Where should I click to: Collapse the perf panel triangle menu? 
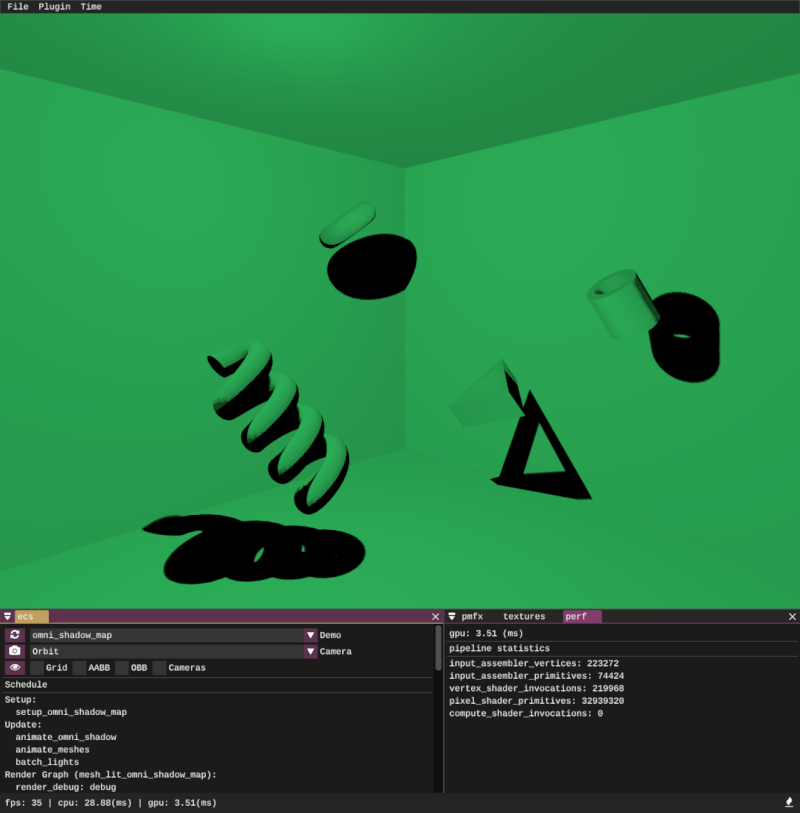[452, 616]
